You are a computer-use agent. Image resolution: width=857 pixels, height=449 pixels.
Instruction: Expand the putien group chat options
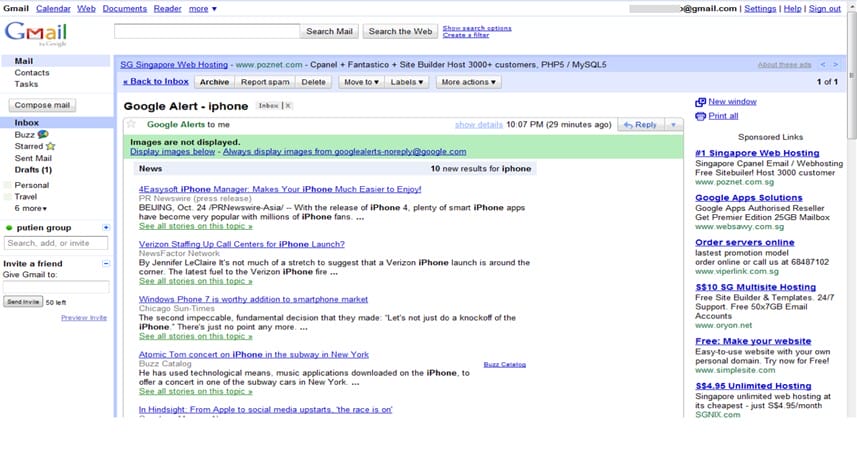coord(106,227)
